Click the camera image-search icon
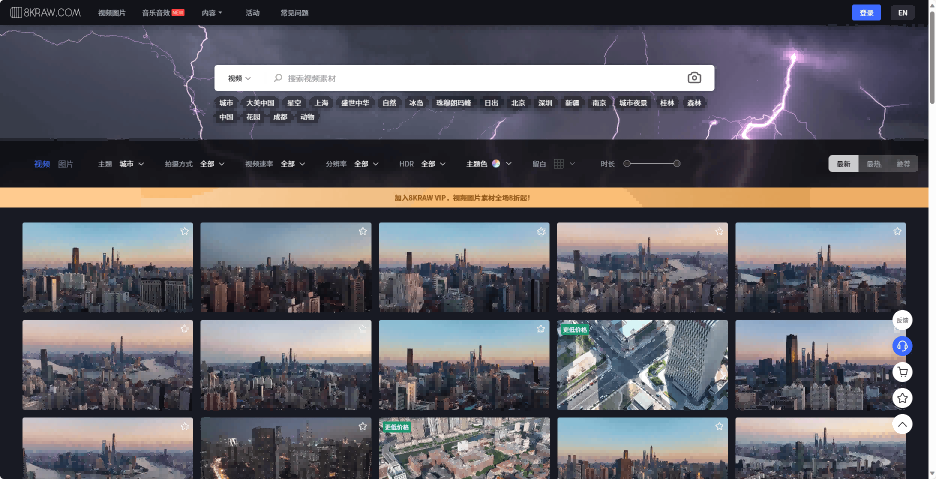This screenshot has width=936, height=479. [694, 78]
